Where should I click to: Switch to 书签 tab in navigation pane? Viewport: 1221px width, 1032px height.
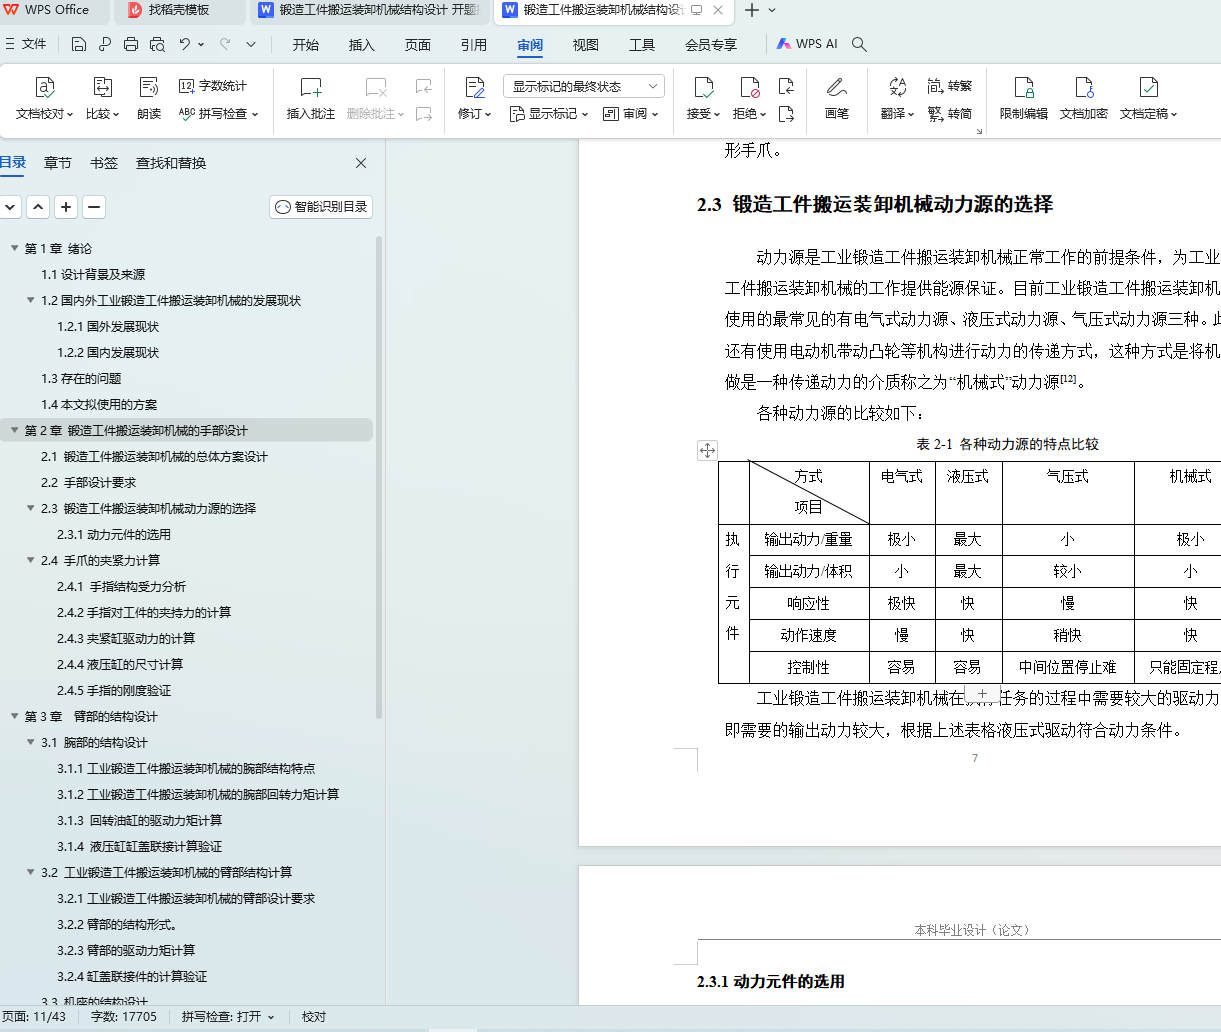[104, 163]
